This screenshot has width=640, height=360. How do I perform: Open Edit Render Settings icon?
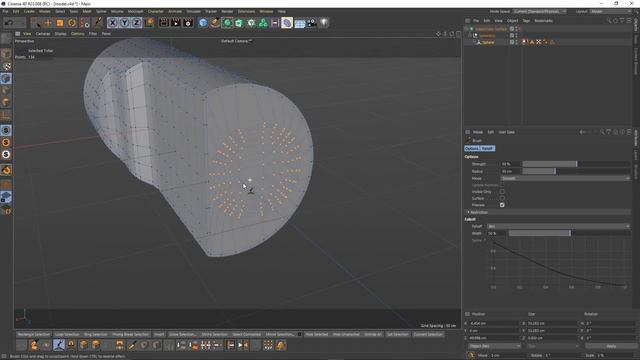(x=188, y=23)
